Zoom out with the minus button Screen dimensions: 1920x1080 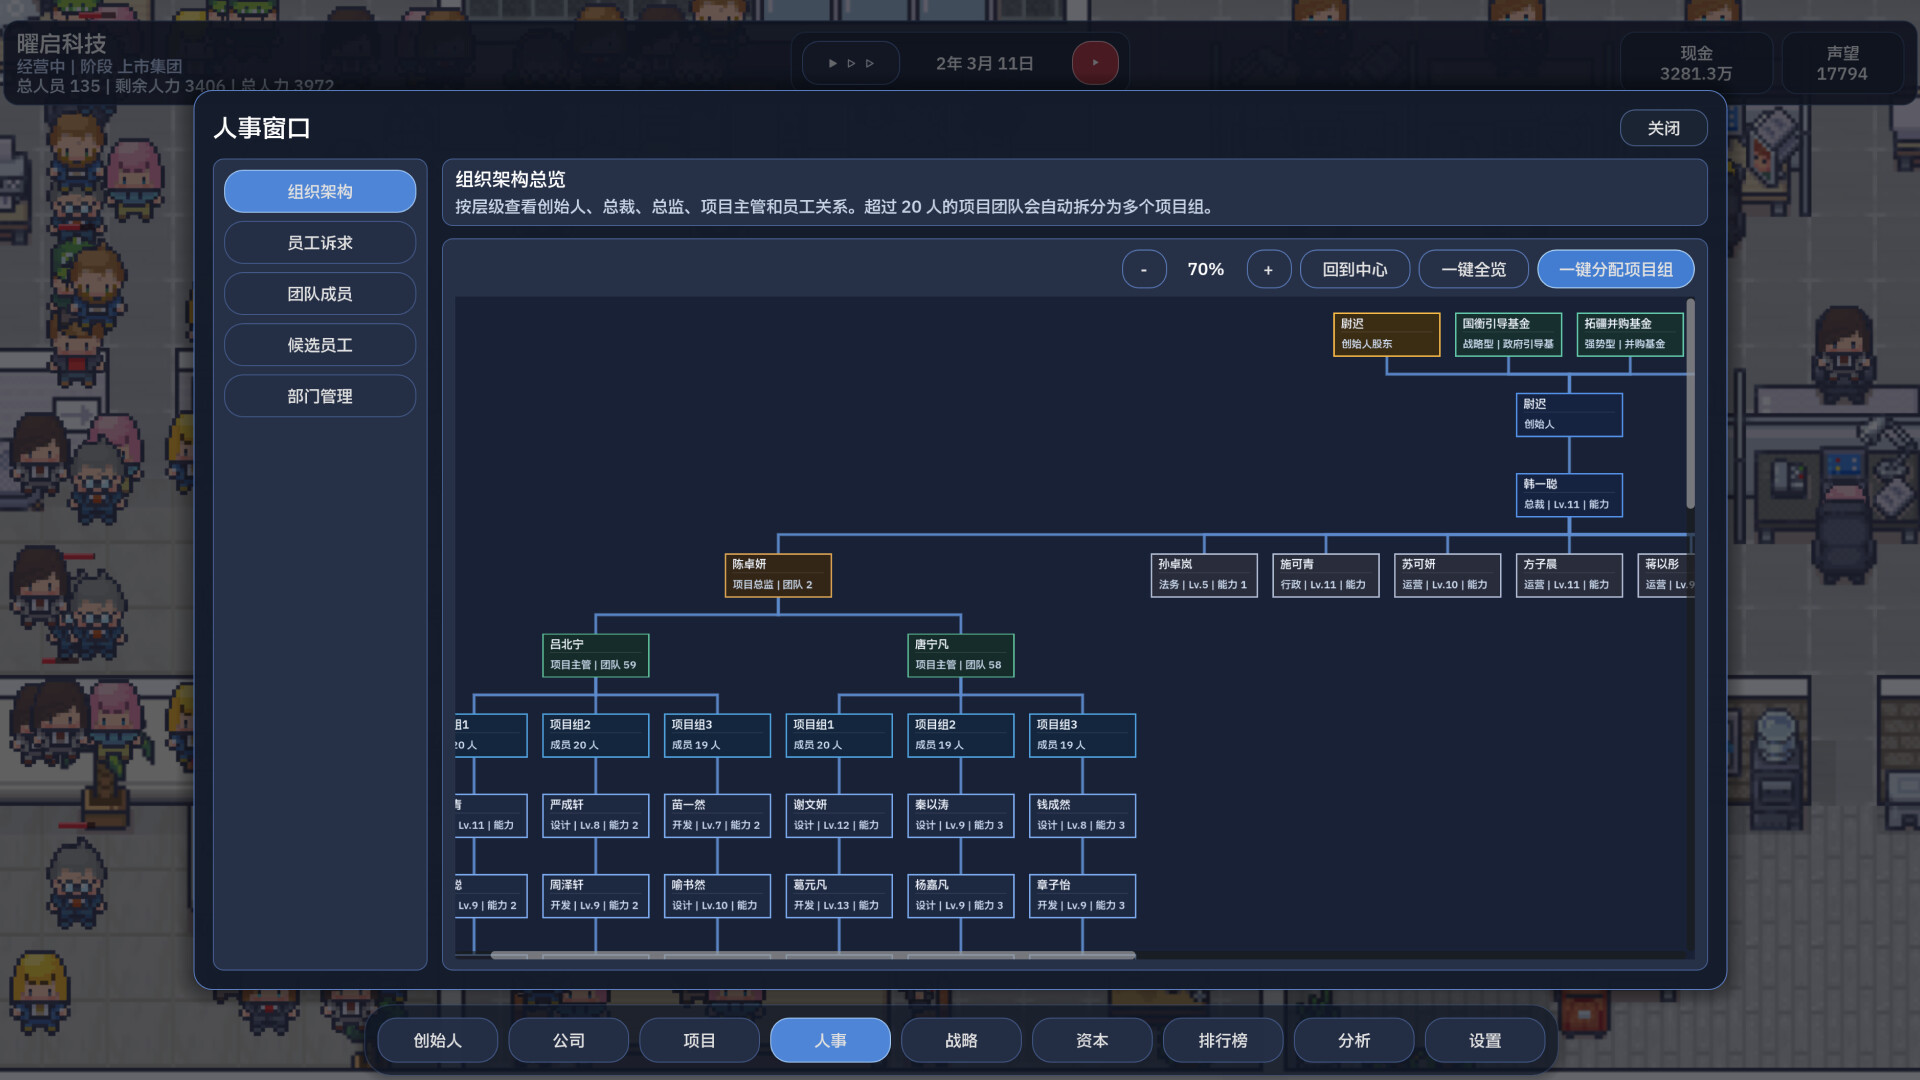[x=1144, y=269]
